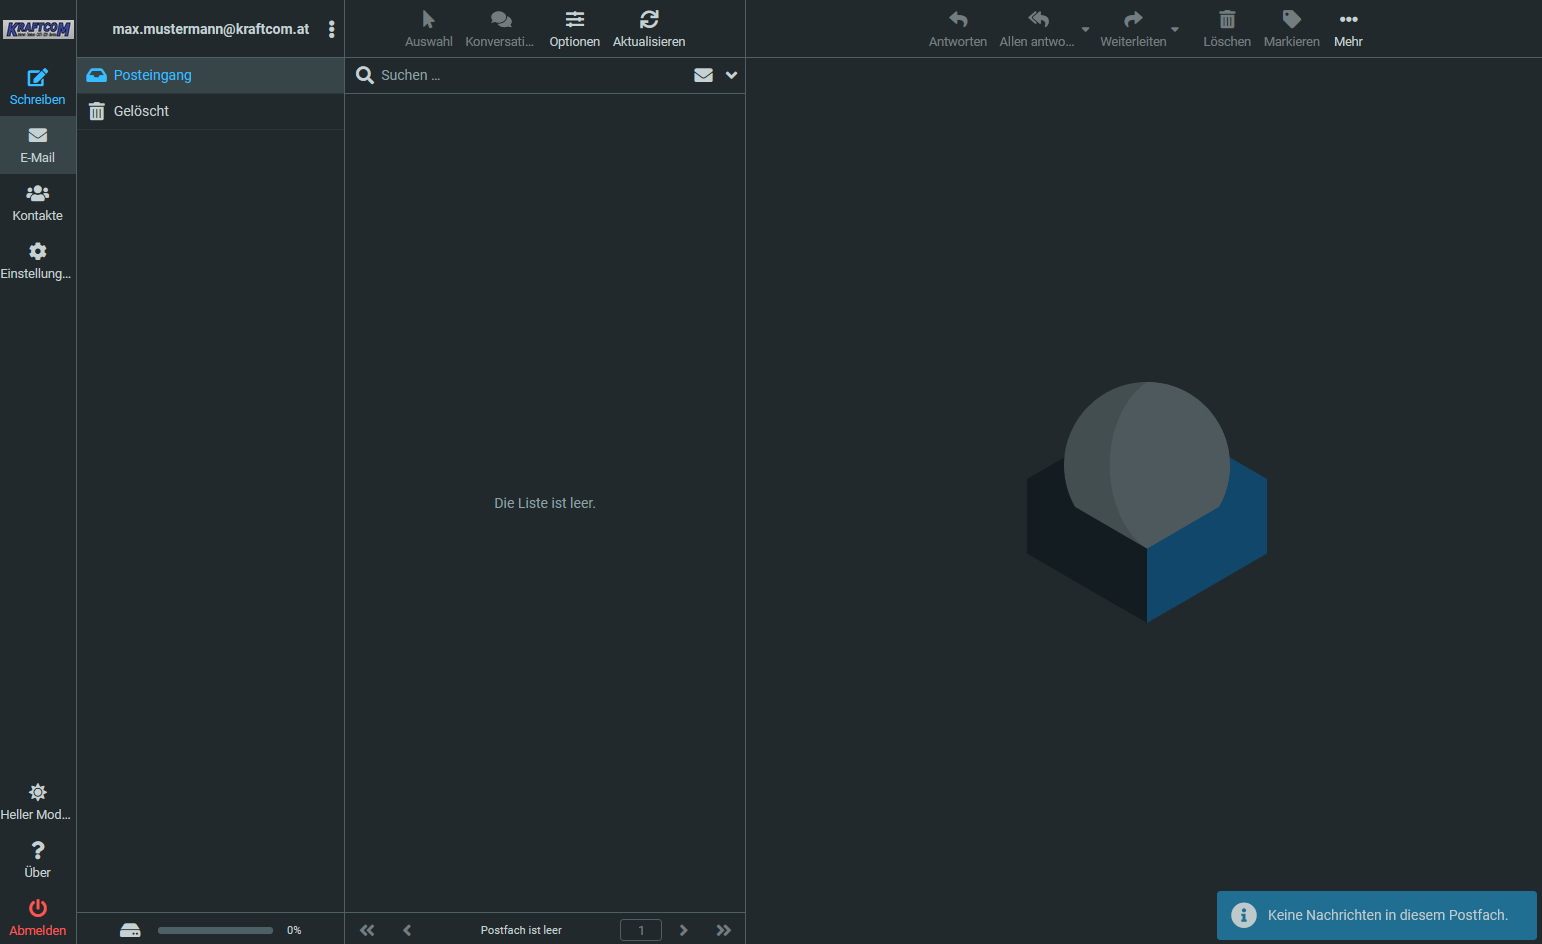Select the Posteingang folder
Image resolution: width=1542 pixels, height=944 pixels.
tap(152, 75)
